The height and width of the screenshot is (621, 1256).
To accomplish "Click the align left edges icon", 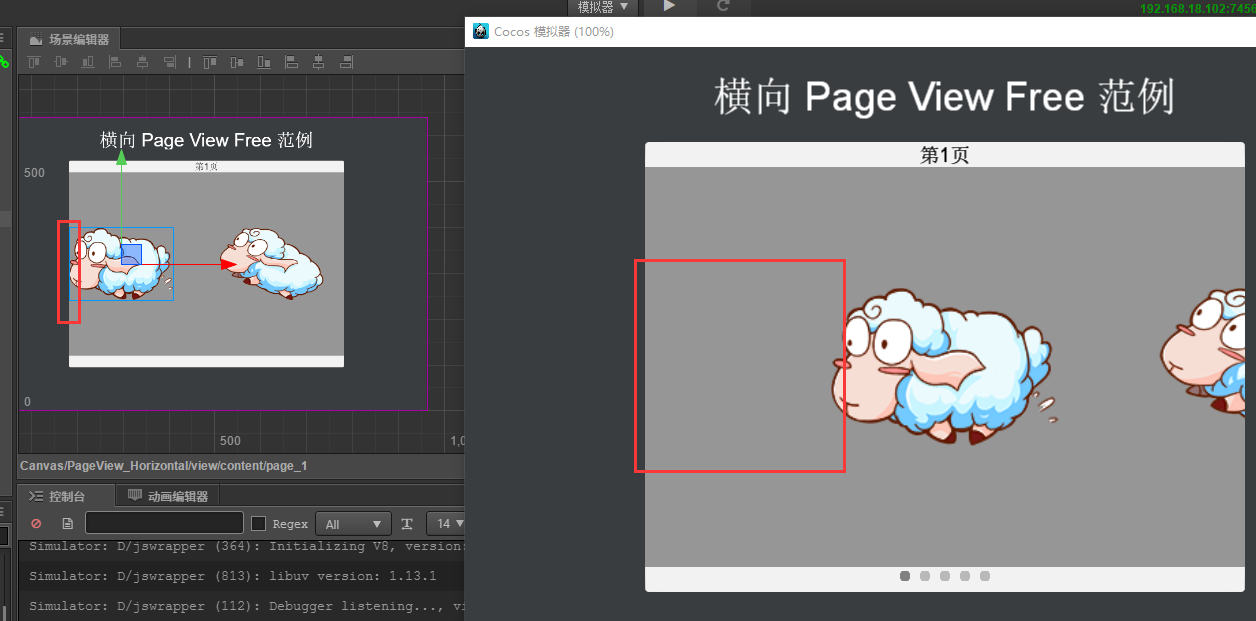I will [115, 62].
